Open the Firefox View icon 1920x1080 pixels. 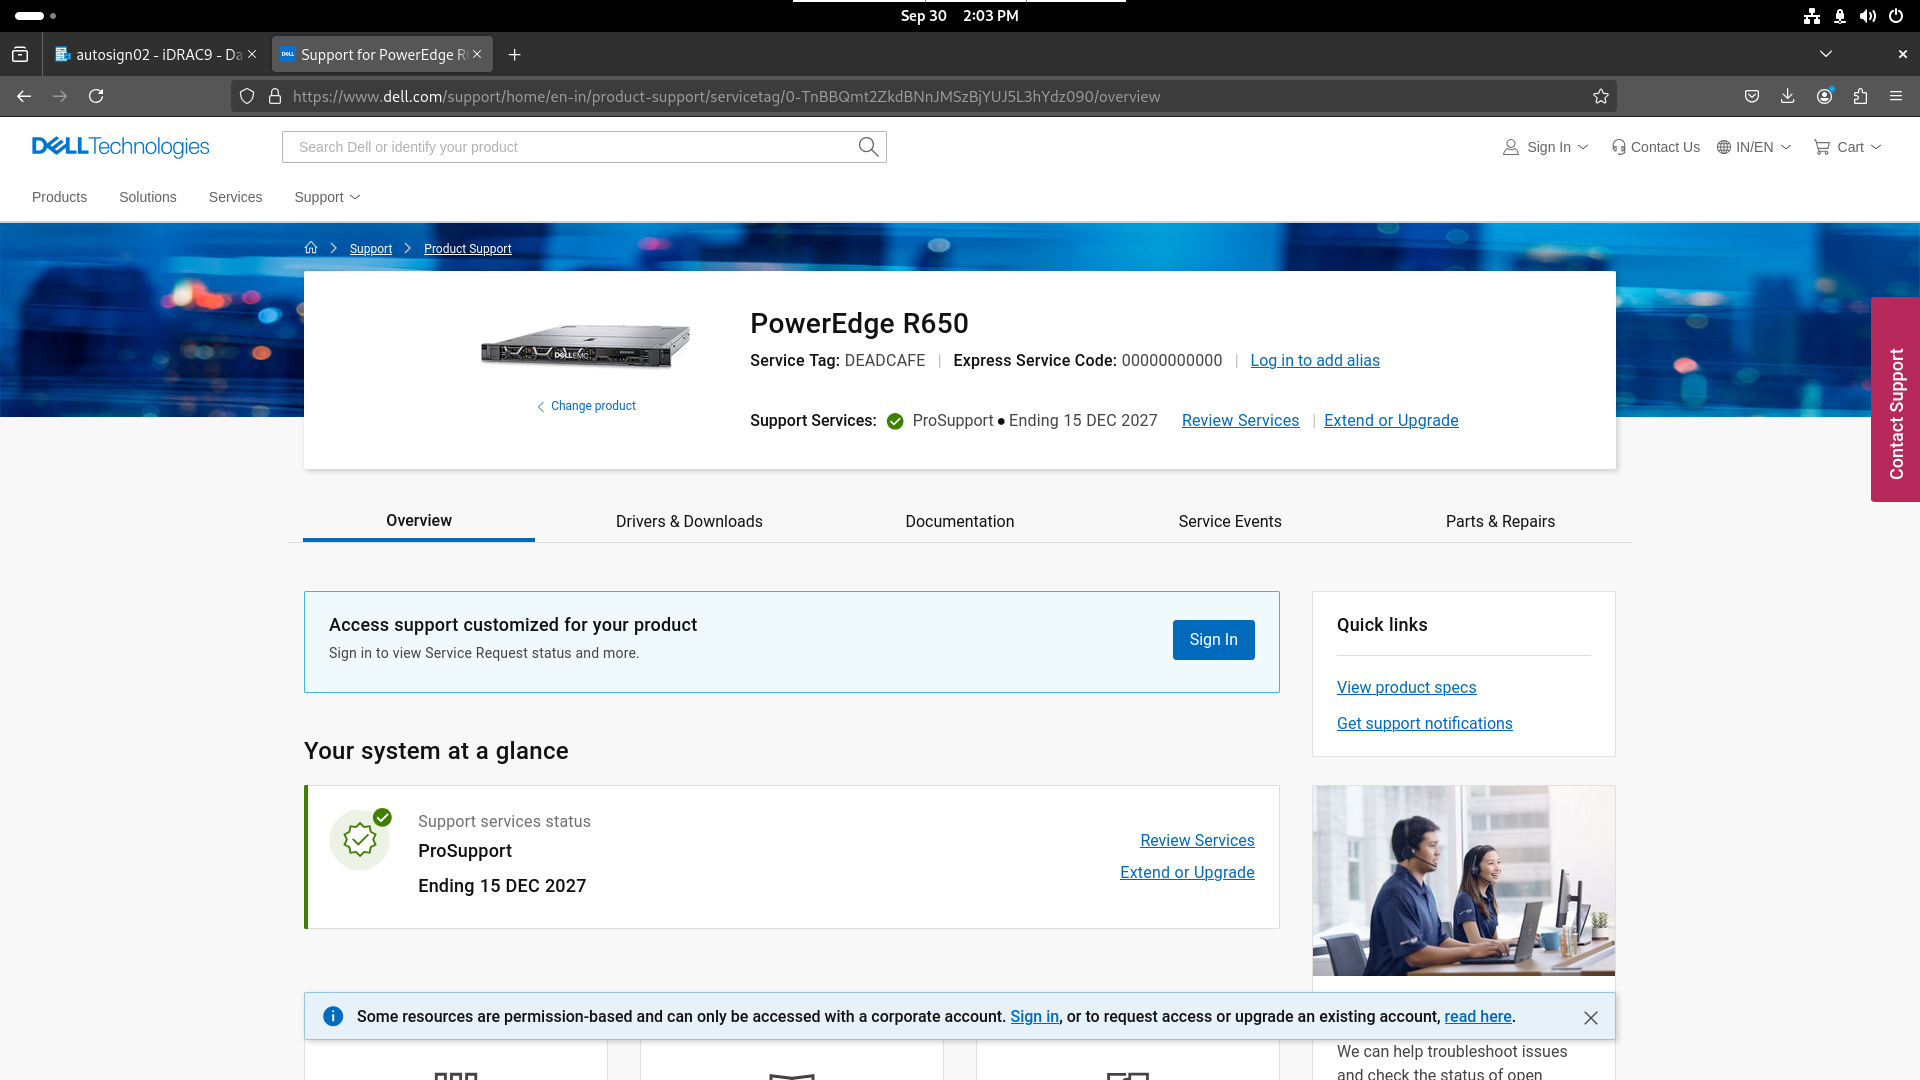click(20, 55)
